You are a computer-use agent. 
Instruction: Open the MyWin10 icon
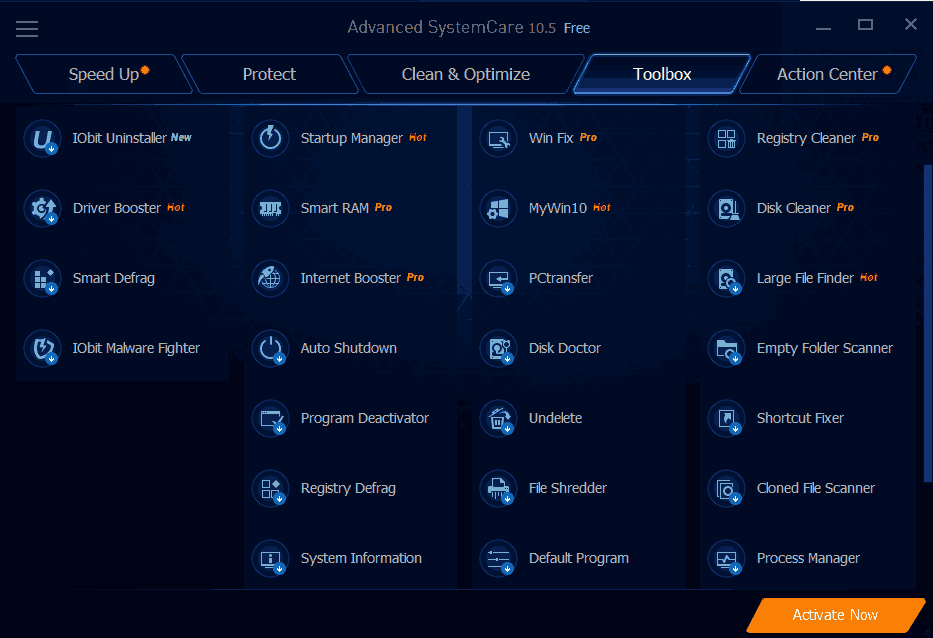coord(499,208)
